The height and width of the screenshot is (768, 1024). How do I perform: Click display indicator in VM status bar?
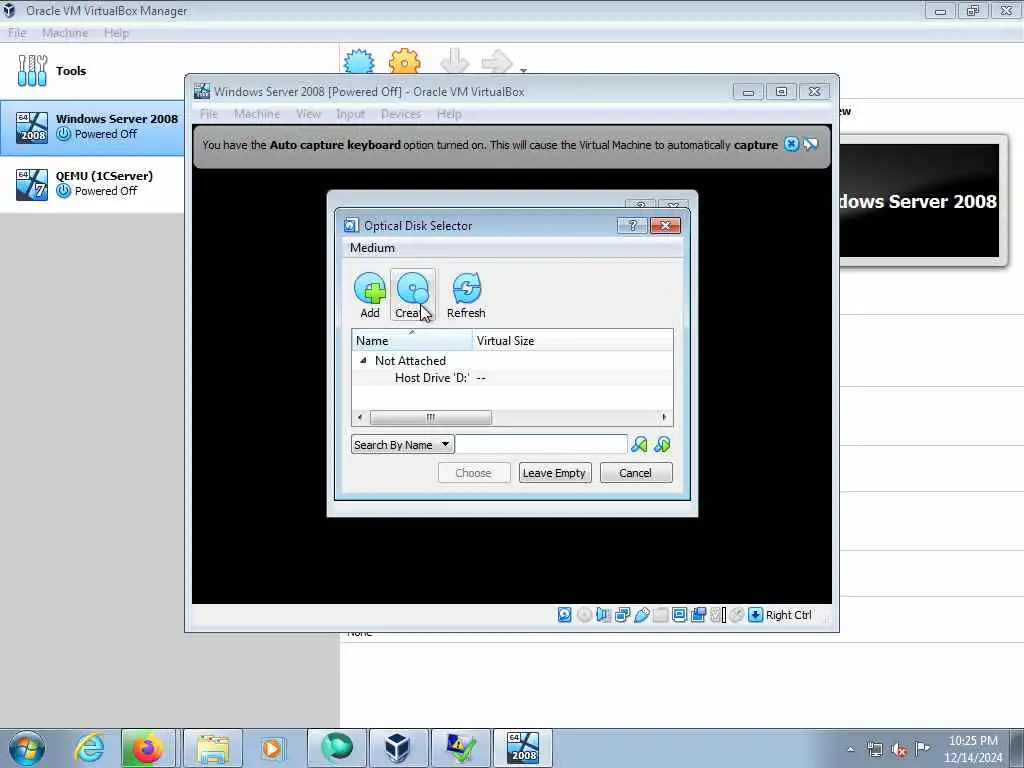pos(679,615)
